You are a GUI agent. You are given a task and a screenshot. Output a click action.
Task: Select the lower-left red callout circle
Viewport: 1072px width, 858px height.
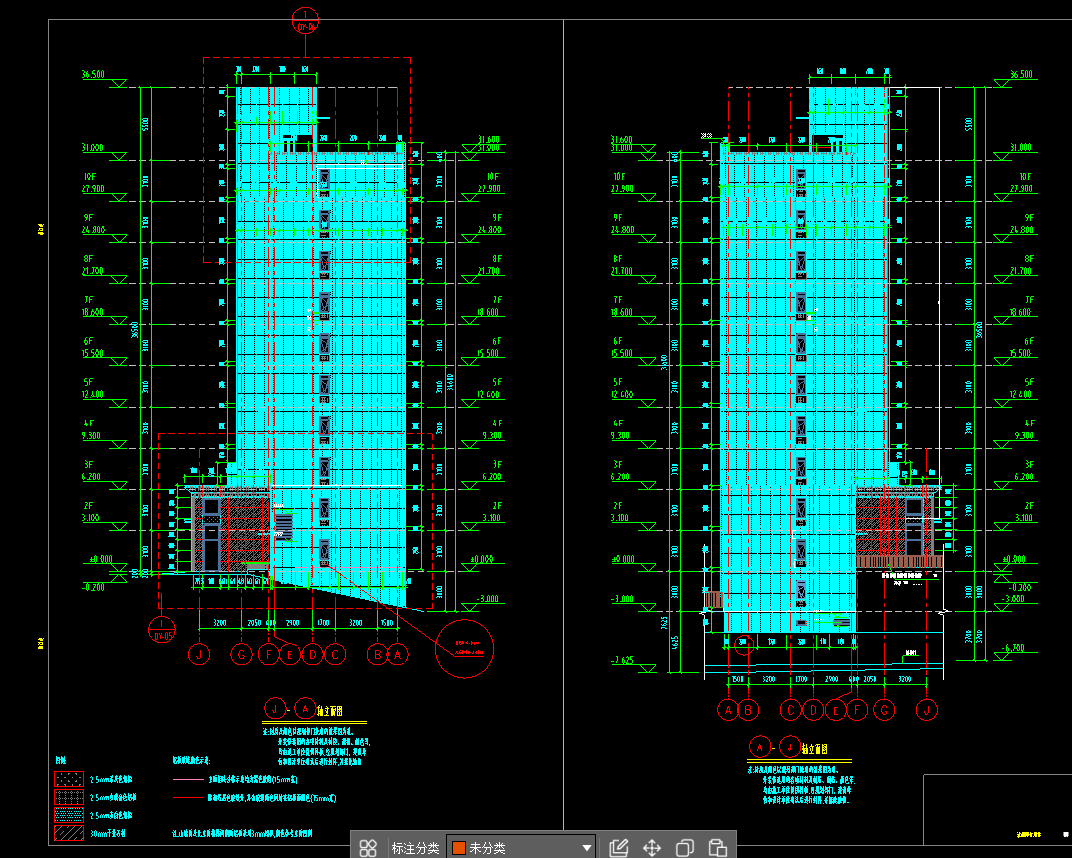click(162, 629)
